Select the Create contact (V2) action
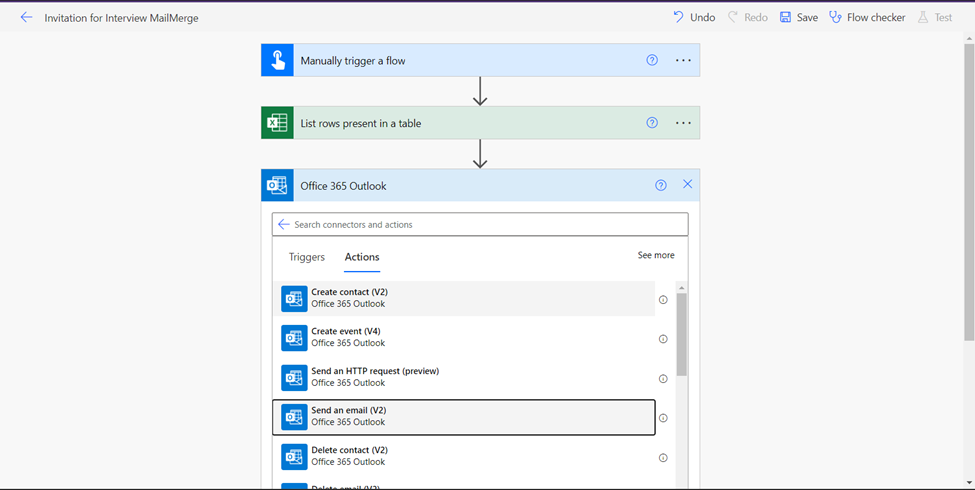 pyautogui.click(x=464, y=298)
